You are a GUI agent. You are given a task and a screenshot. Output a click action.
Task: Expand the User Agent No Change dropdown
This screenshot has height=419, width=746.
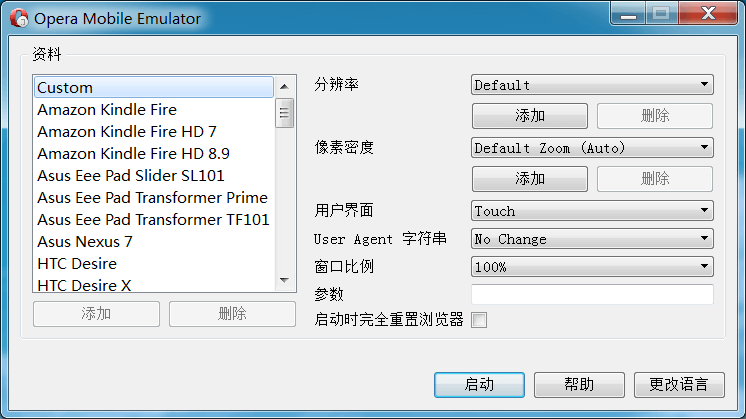(591, 239)
